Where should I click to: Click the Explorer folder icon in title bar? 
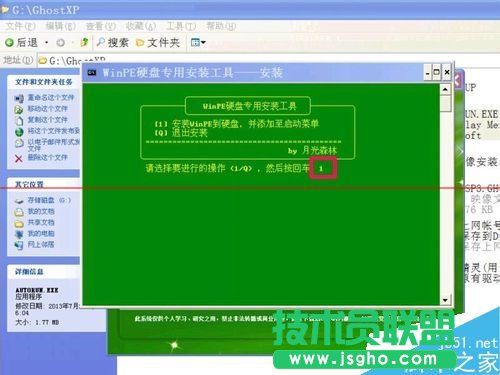coord(5,10)
